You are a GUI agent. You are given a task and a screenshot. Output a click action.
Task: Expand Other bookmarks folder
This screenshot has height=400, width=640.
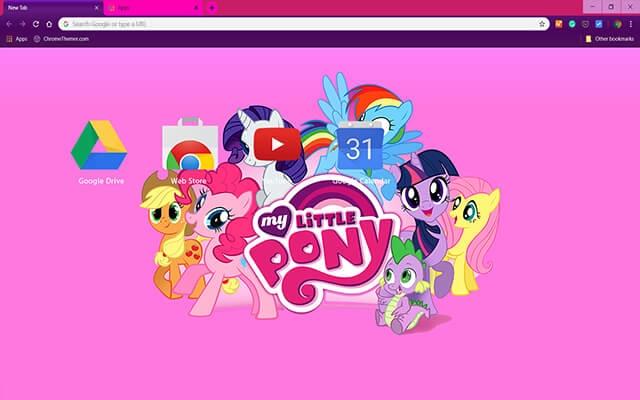610,39
